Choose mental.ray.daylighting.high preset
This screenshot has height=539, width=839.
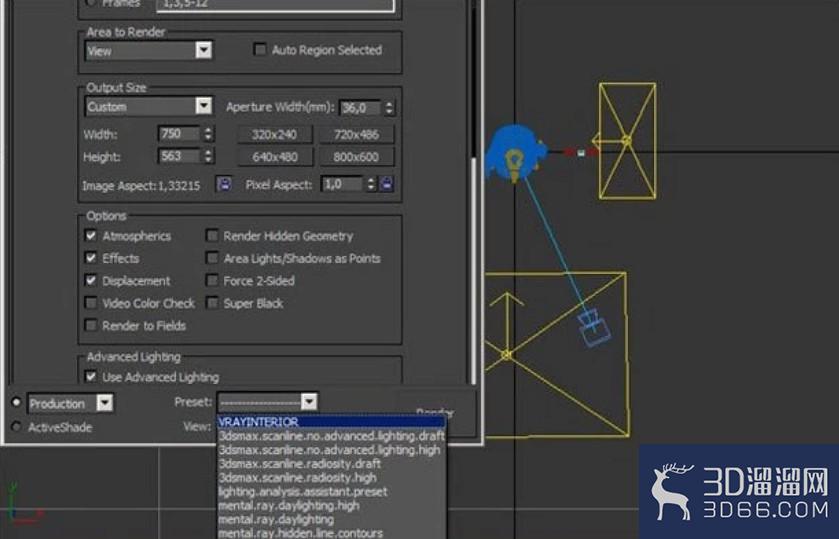(x=331, y=505)
